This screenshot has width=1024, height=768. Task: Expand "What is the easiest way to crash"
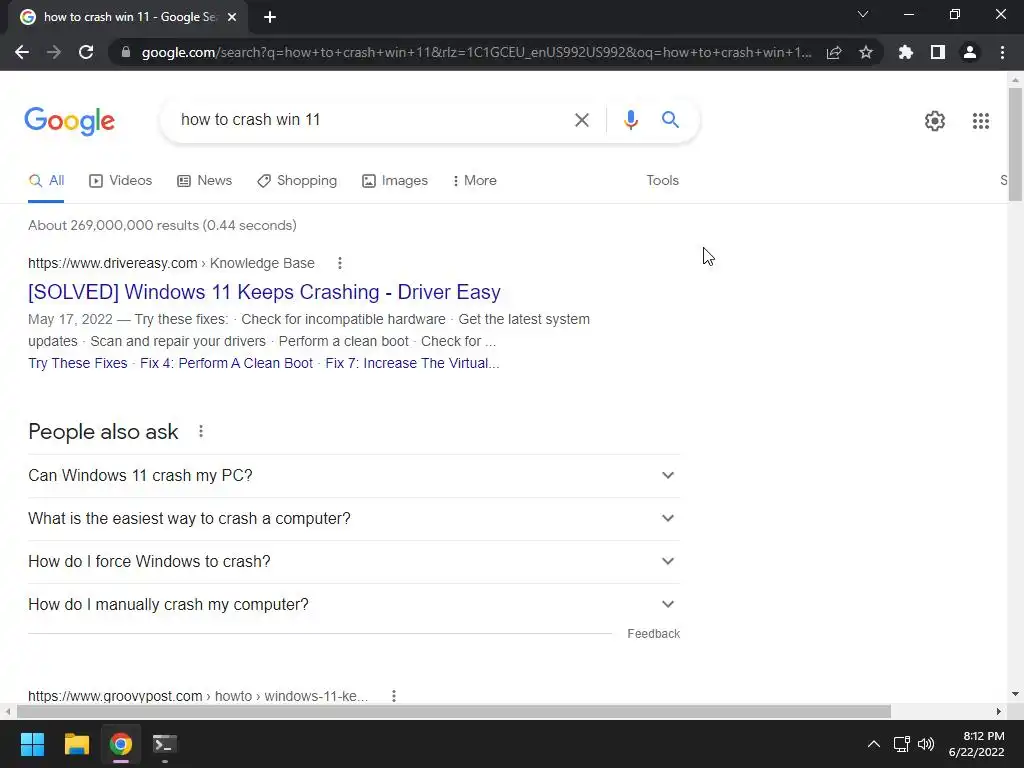pos(354,519)
